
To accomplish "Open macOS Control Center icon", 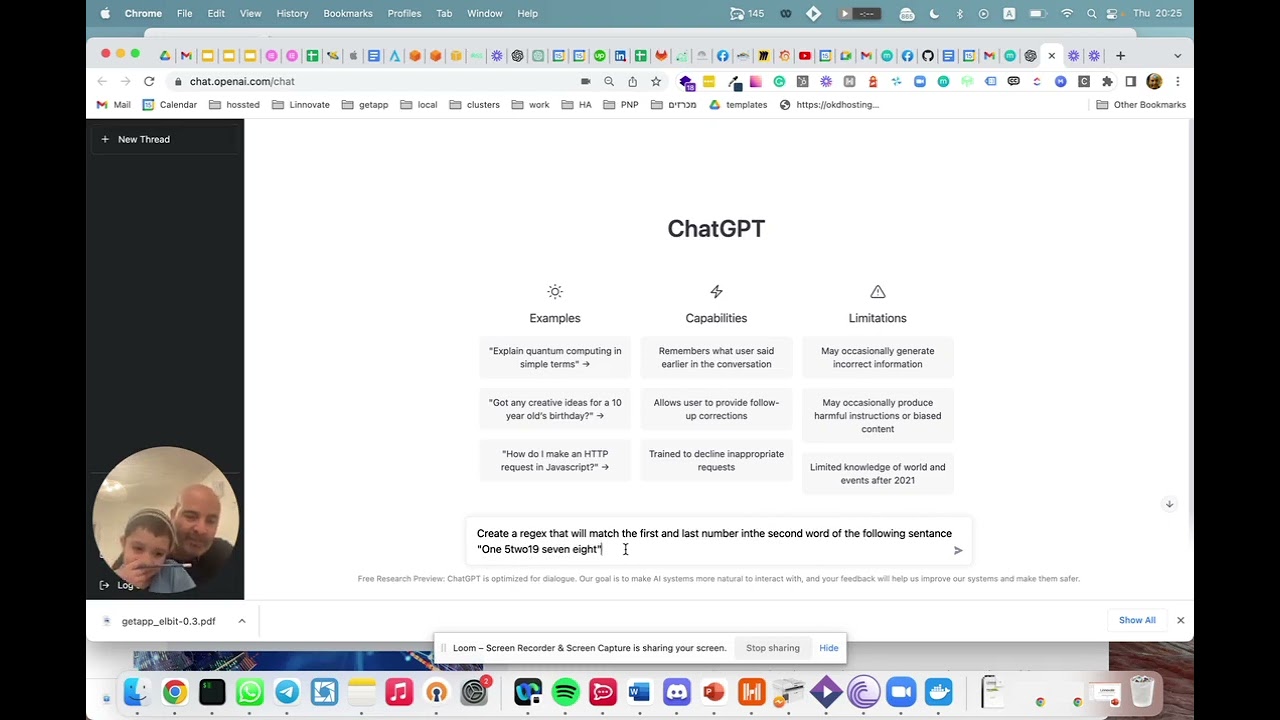I will [1114, 13].
